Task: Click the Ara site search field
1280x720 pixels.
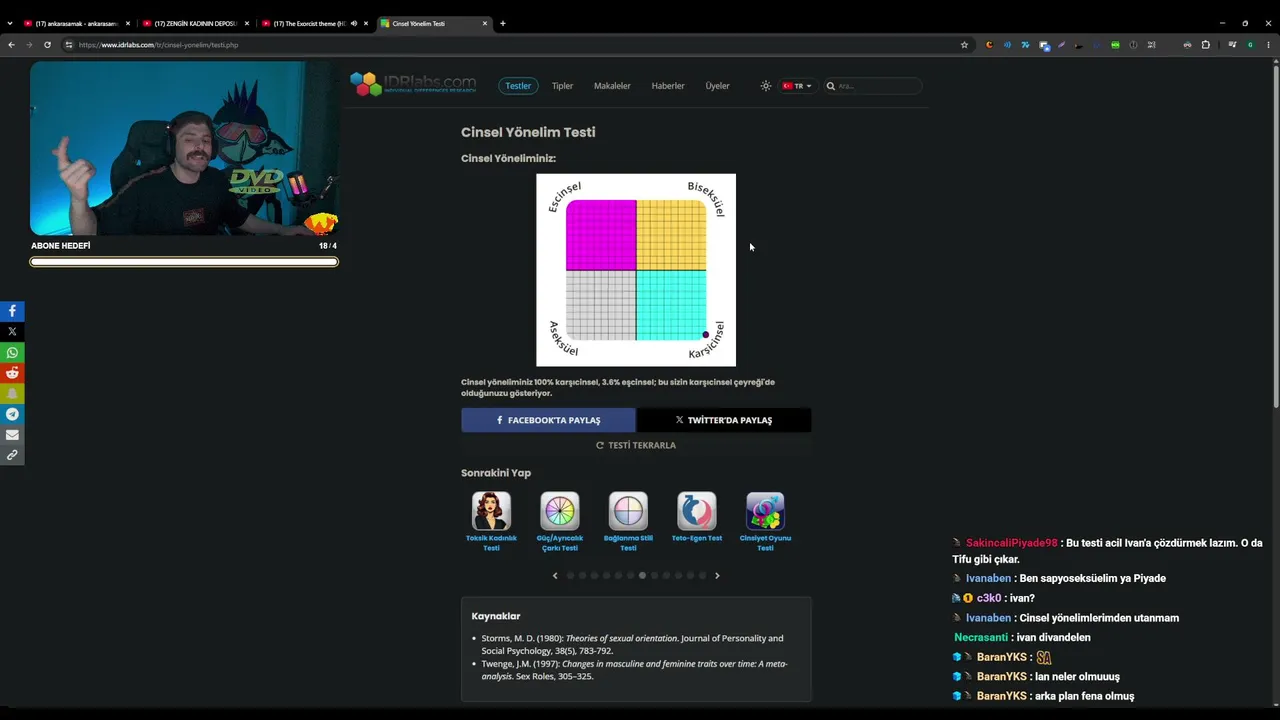Action: pos(875,86)
